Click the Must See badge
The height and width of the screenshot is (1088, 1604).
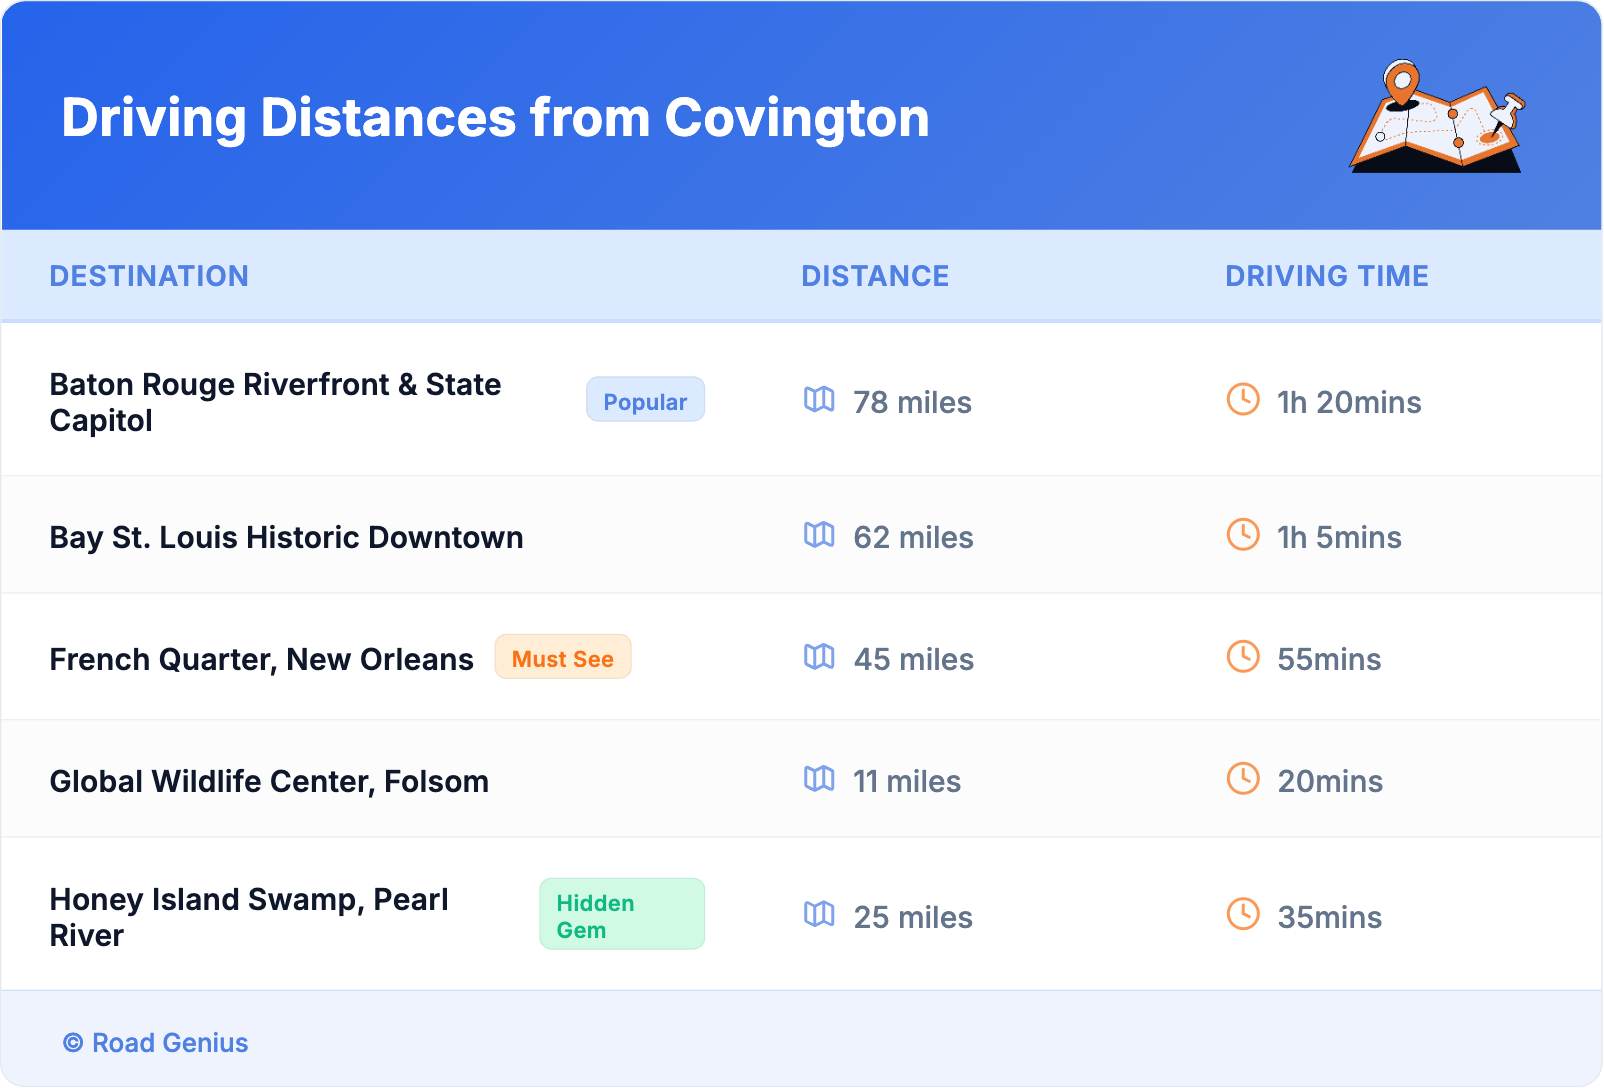pyautogui.click(x=563, y=658)
